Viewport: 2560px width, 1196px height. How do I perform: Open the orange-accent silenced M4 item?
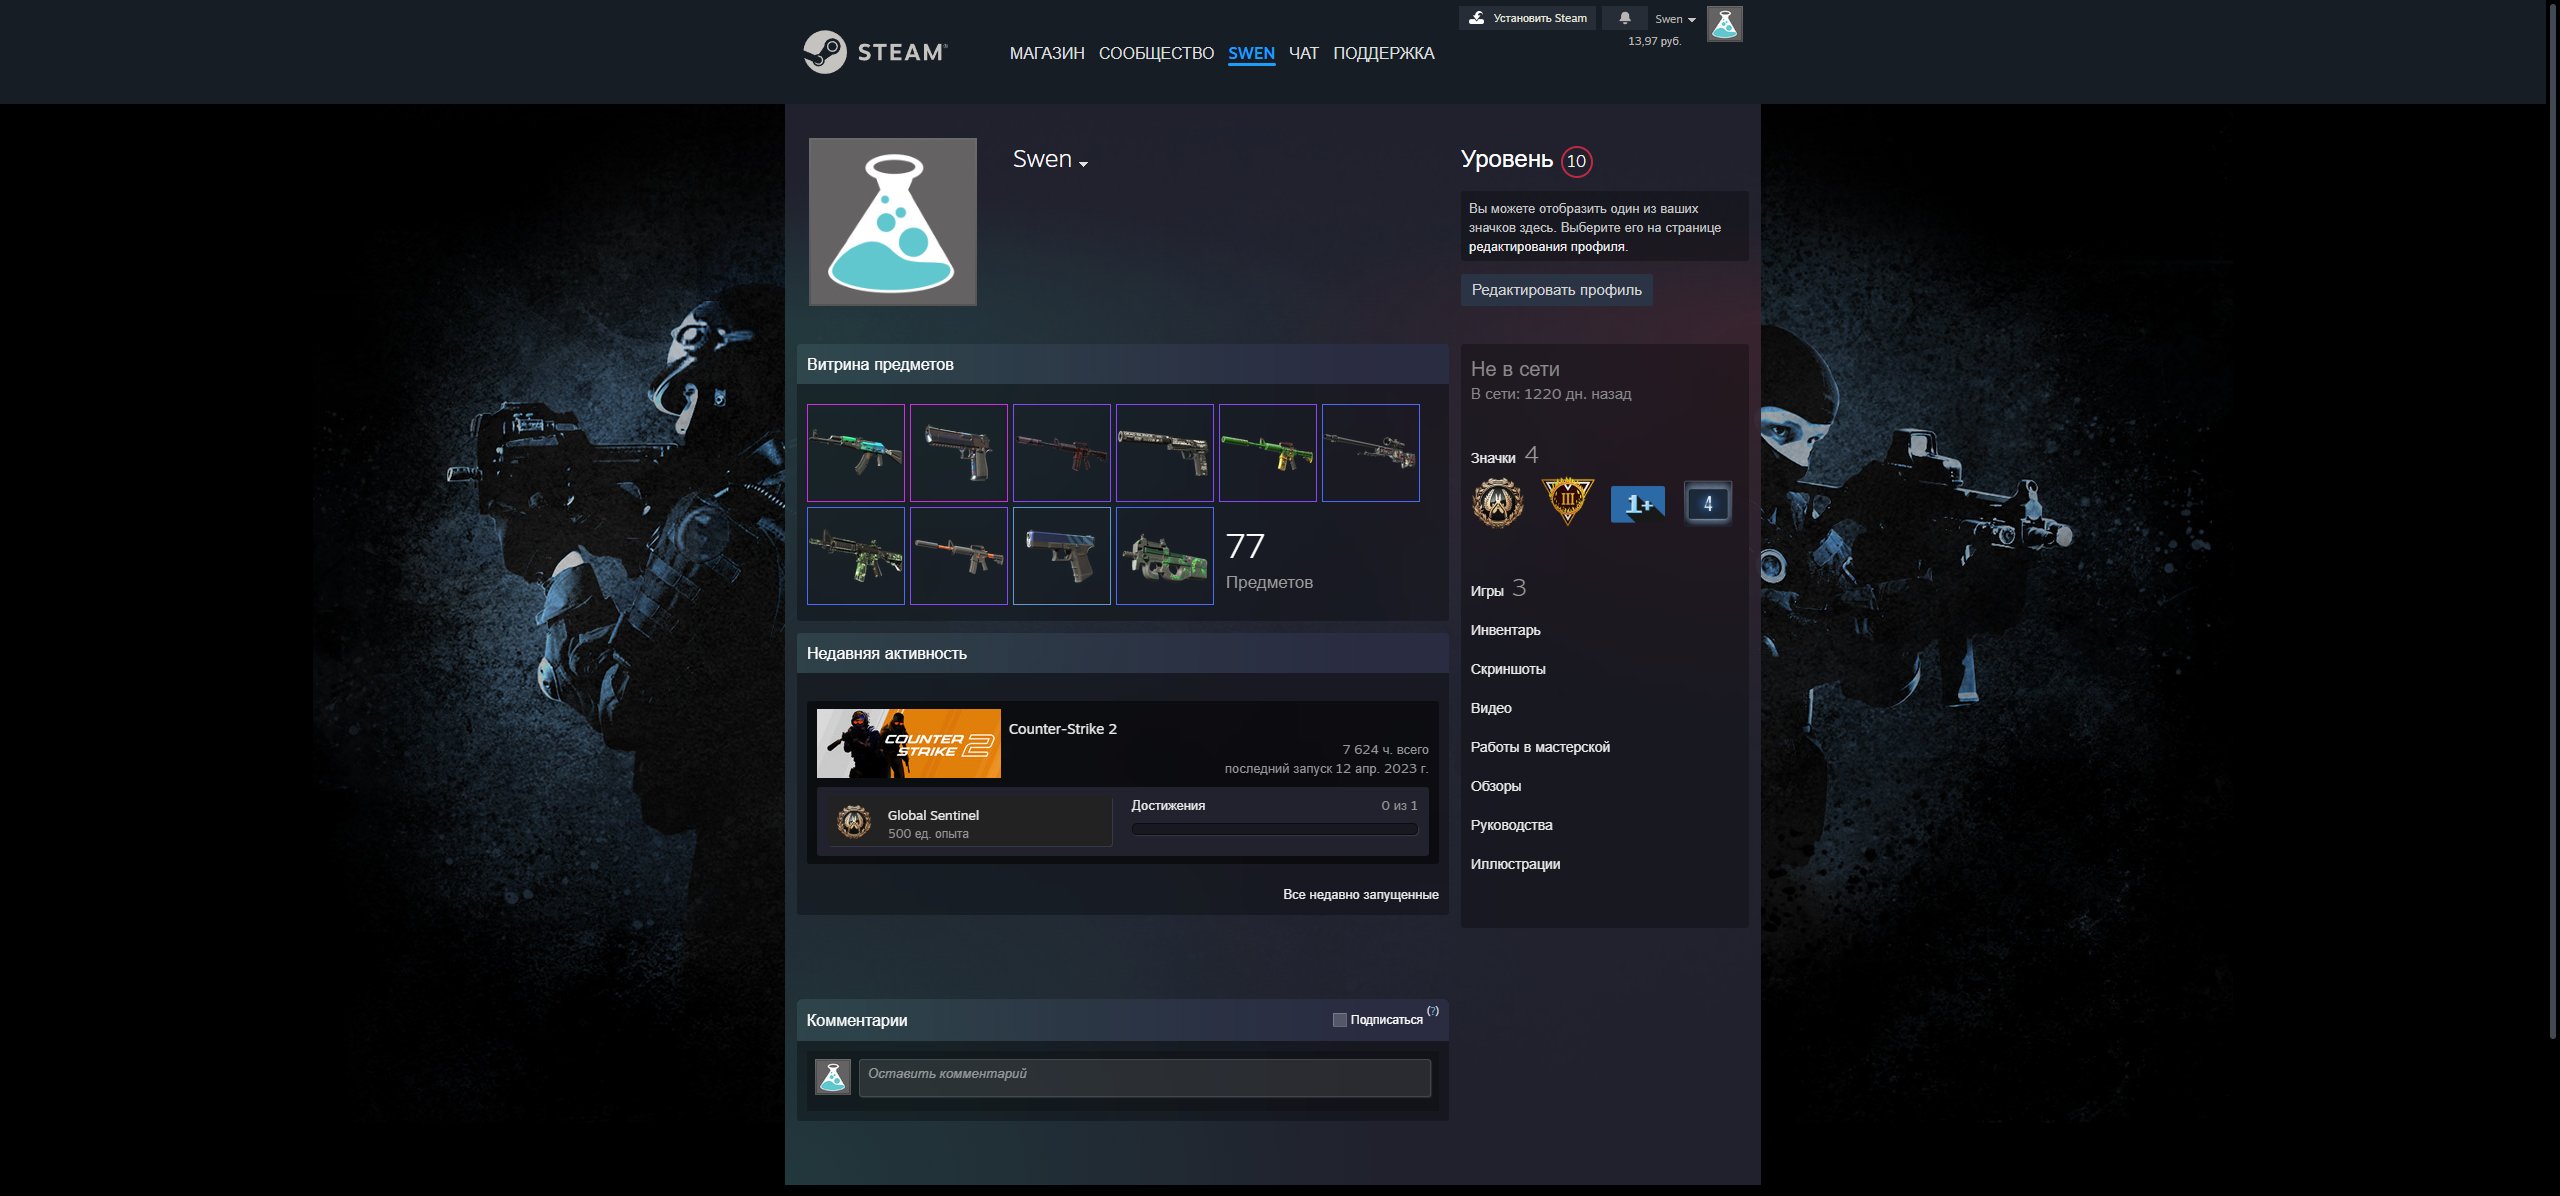[959, 556]
